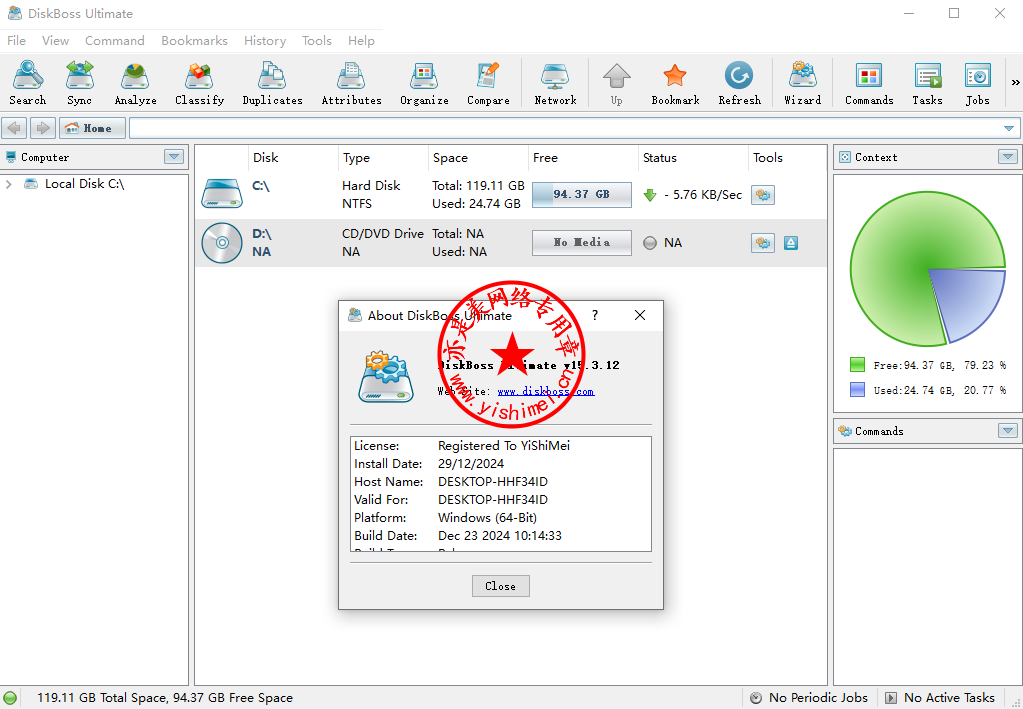Dismiss About dialog with the X button

click(640, 316)
